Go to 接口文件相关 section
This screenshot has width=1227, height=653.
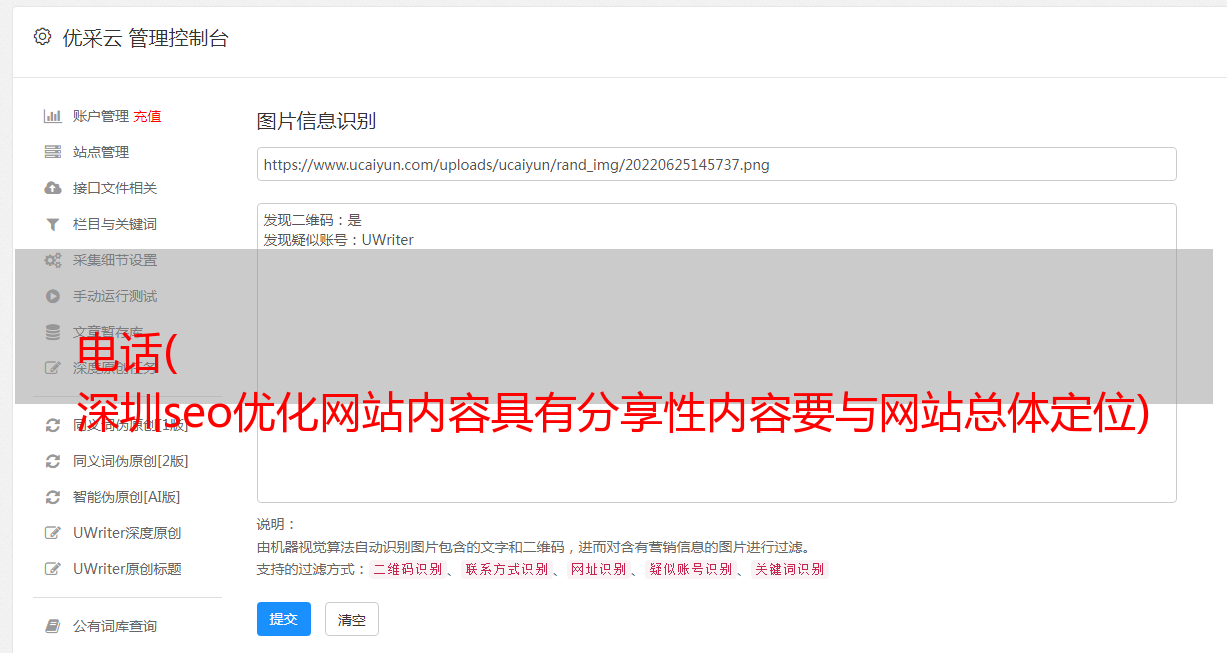coord(115,188)
